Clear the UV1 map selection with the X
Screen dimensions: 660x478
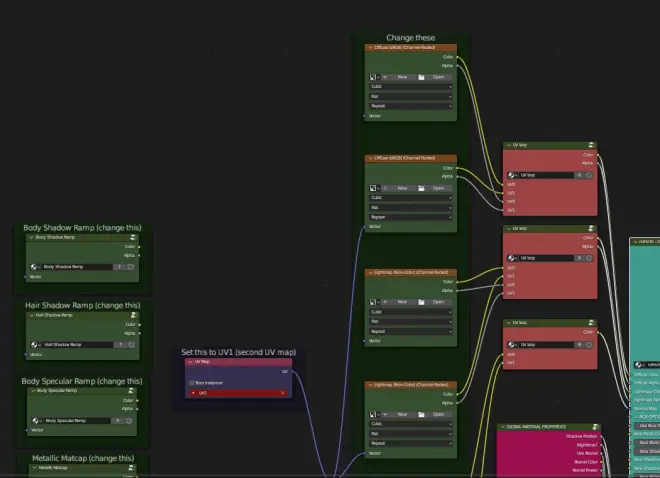[x=282, y=393]
